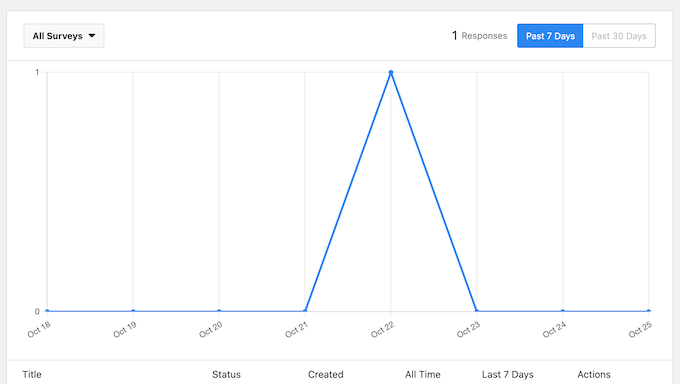Viewport: 680px width, 384px height.
Task: Sort by the Title column header
Action: coord(32,374)
